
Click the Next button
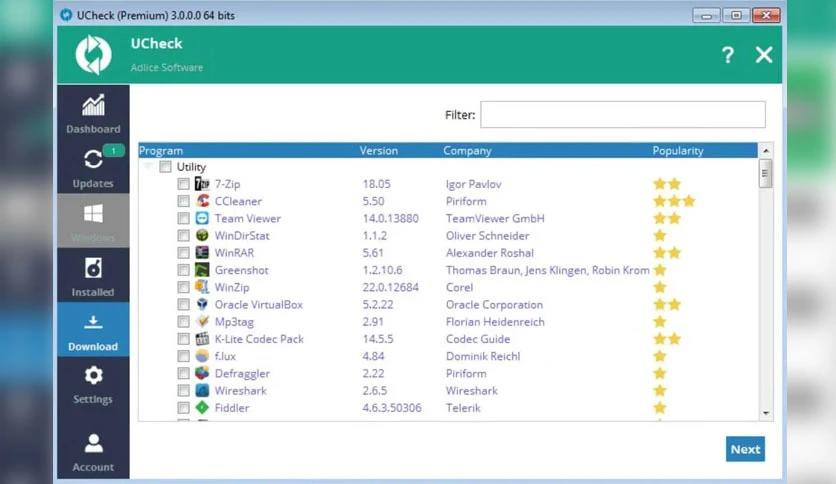tap(745, 449)
